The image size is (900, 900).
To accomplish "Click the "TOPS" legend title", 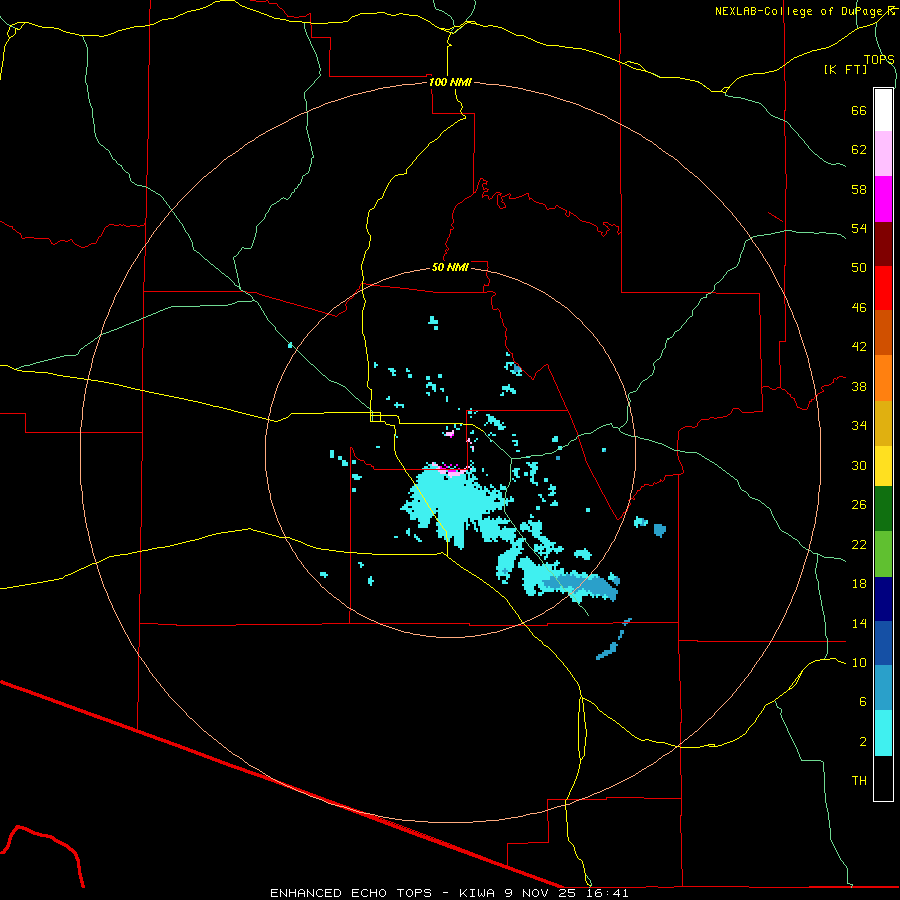I will [x=879, y=59].
